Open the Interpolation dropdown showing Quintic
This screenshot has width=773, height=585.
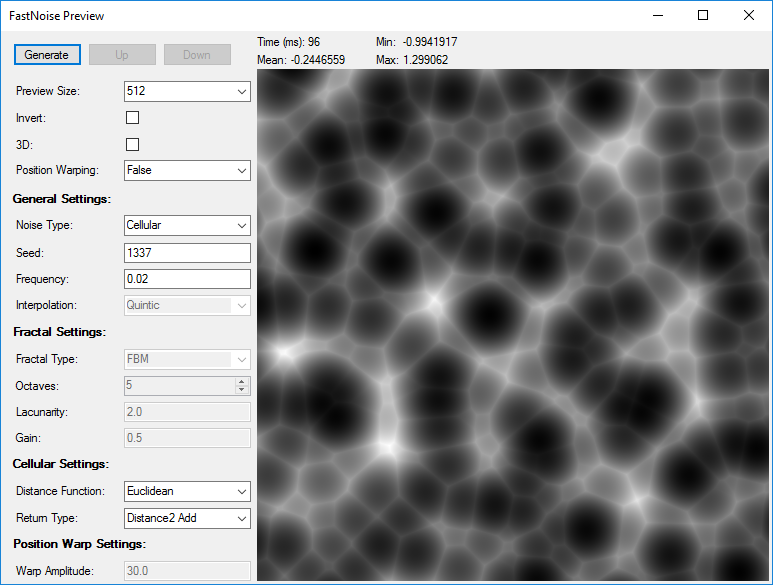click(x=187, y=305)
